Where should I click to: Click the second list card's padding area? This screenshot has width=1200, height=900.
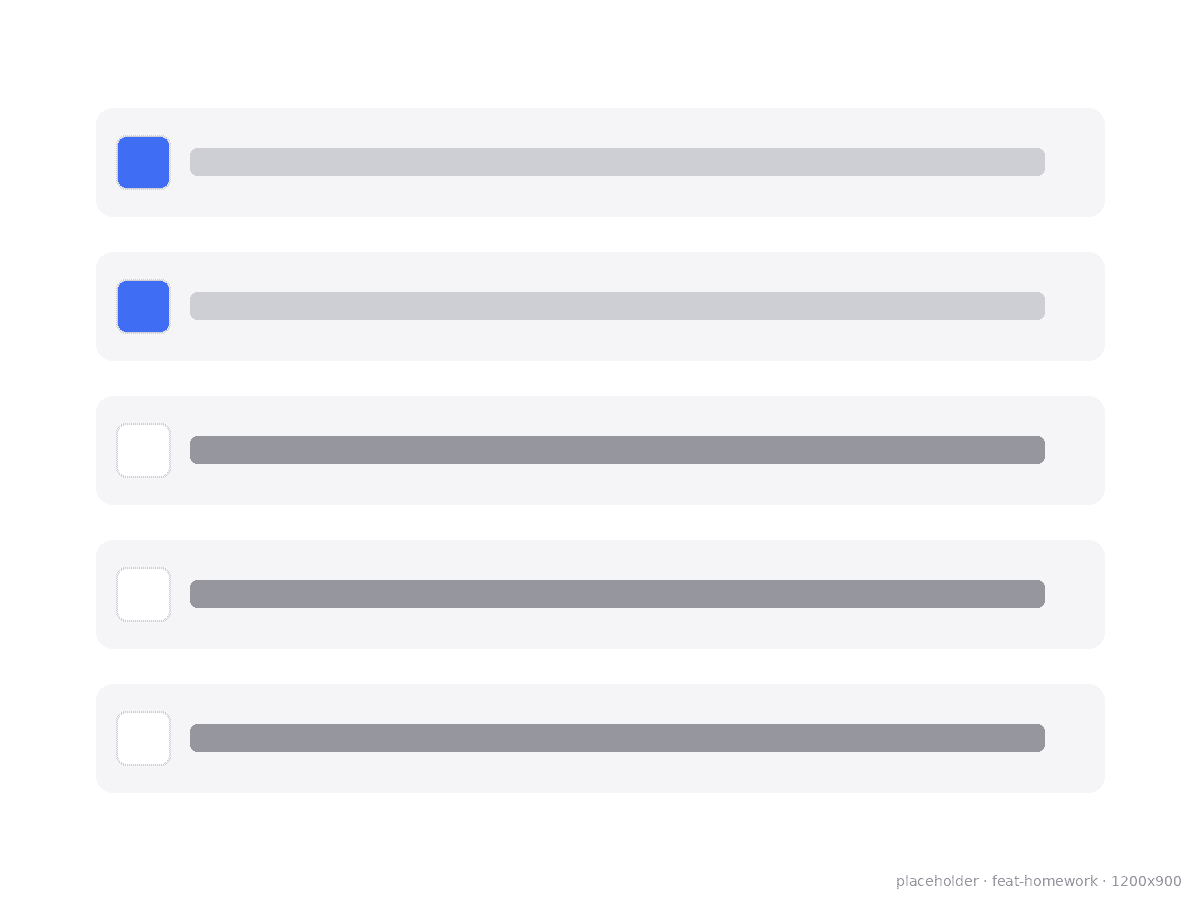[1075, 306]
